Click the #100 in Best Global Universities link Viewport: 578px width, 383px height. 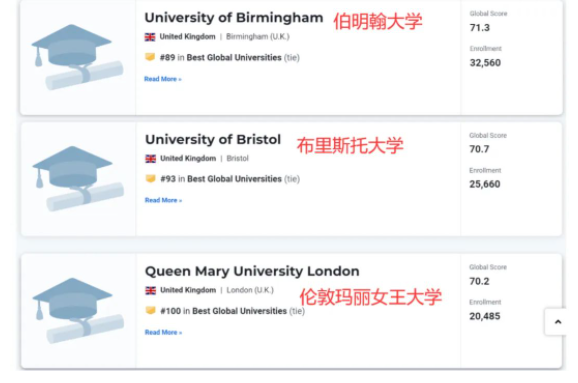[x=224, y=311]
